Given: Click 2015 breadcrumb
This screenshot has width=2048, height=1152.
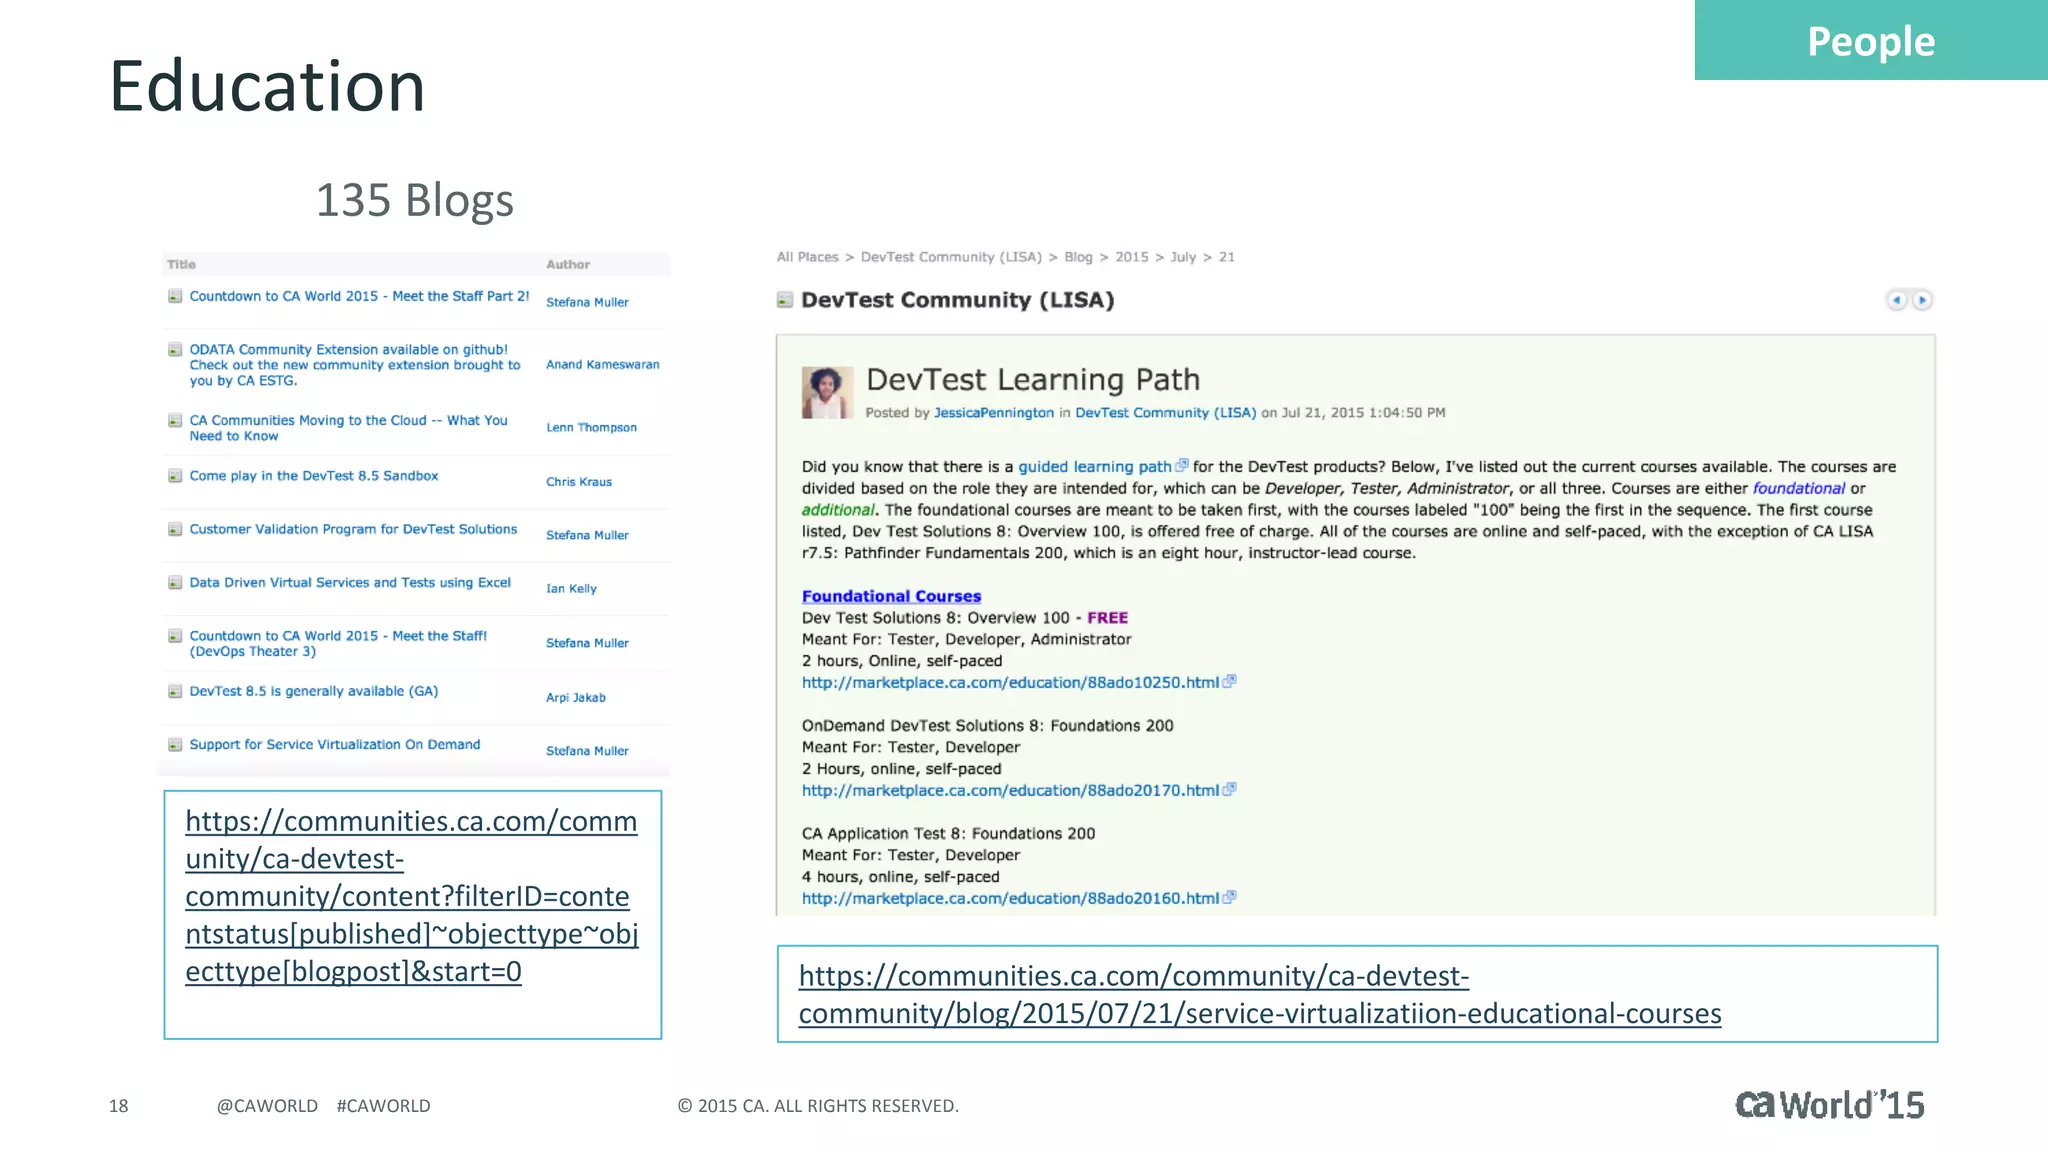Looking at the screenshot, I should 1132,257.
